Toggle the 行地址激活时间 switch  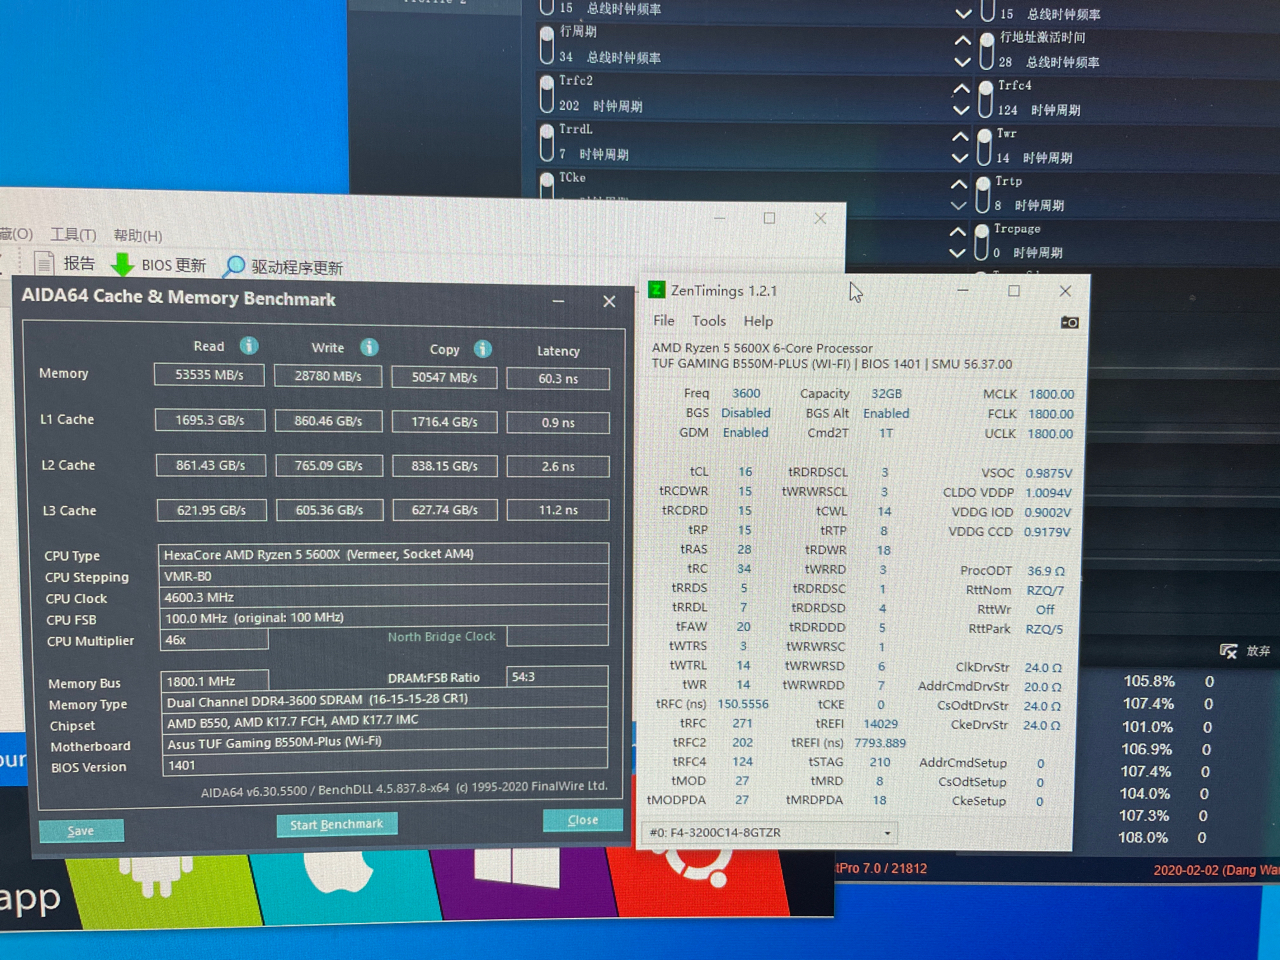click(x=986, y=49)
